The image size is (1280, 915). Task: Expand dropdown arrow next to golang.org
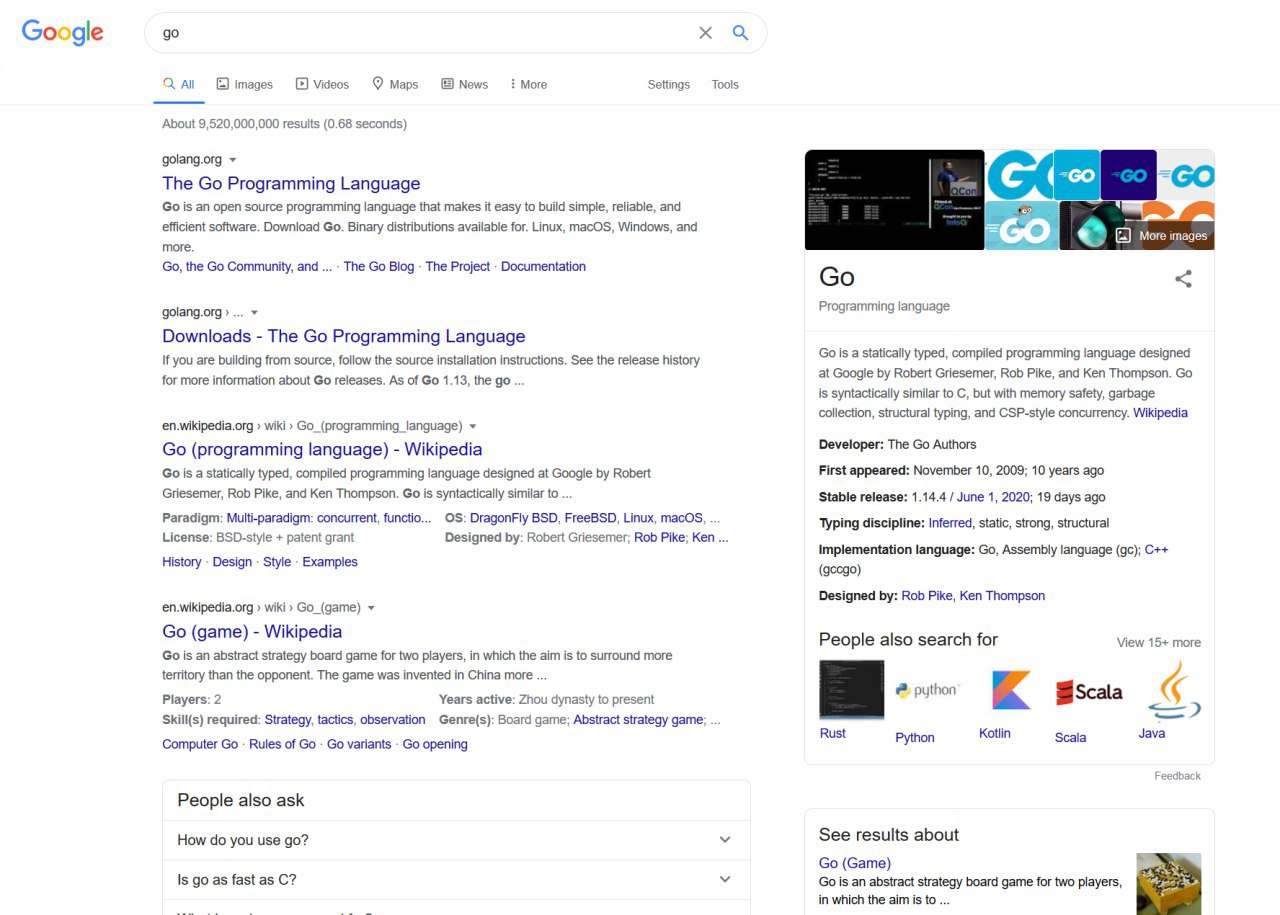pyautogui.click(x=233, y=160)
